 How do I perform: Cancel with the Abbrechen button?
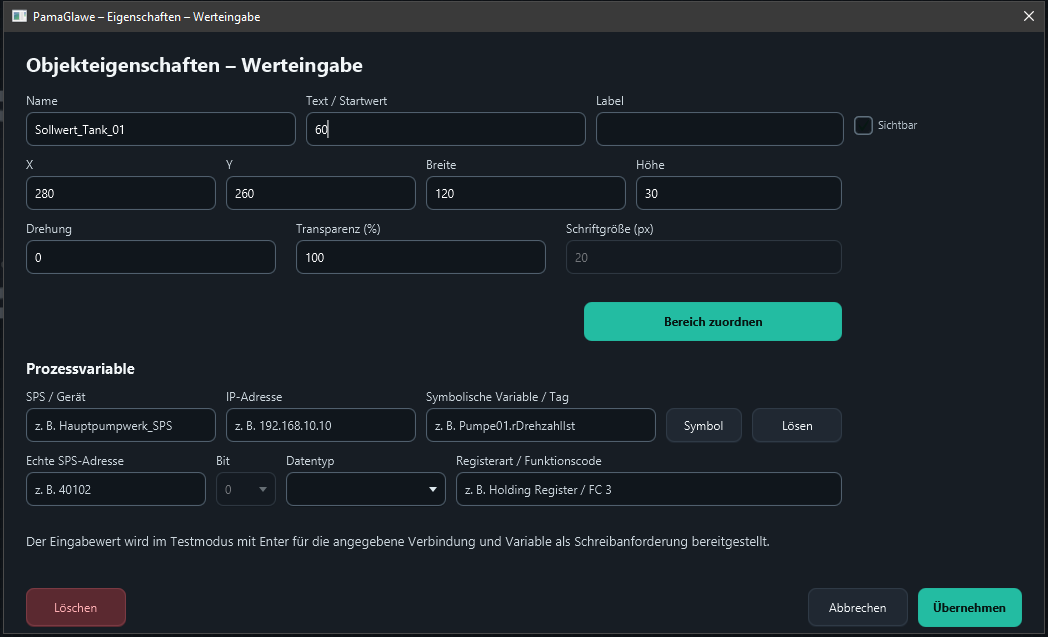tap(858, 608)
